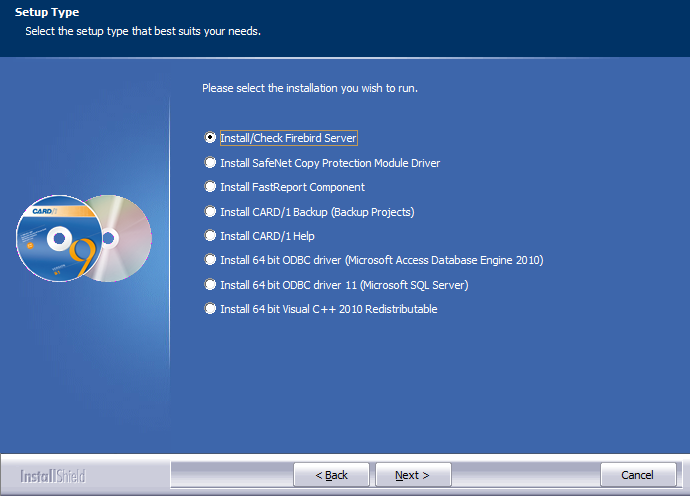Cancel the installation
Image resolution: width=690 pixels, height=496 pixels.
[x=638, y=475]
